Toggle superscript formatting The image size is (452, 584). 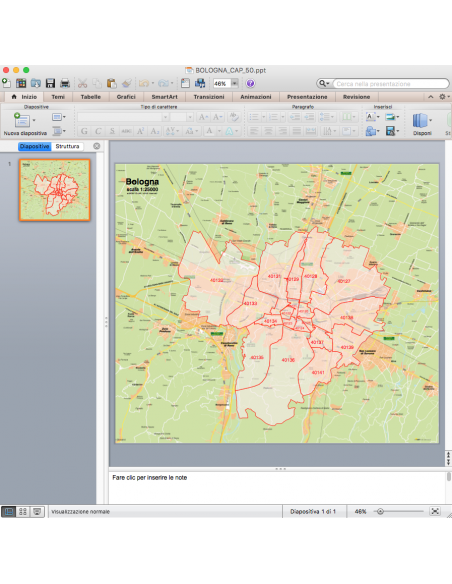tap(140, 131)
